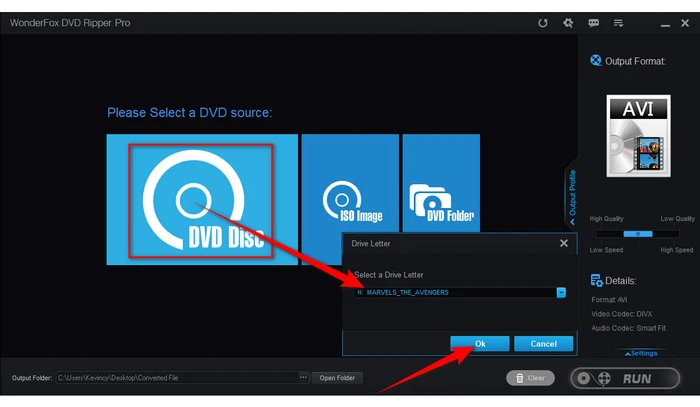700x407 pixels.
Task: Click the 'Low Speed' label
Action: (606, 250)
